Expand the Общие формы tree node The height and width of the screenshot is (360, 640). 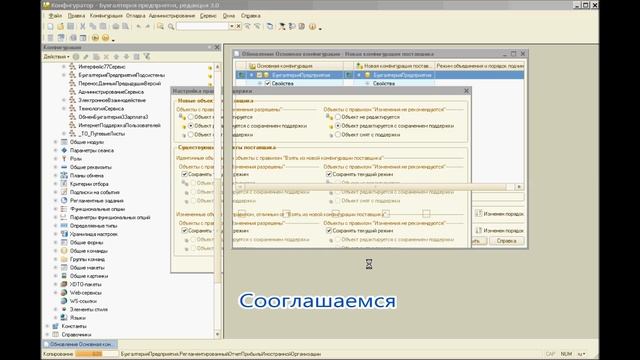pyautogui.click(x=56, y=242)
